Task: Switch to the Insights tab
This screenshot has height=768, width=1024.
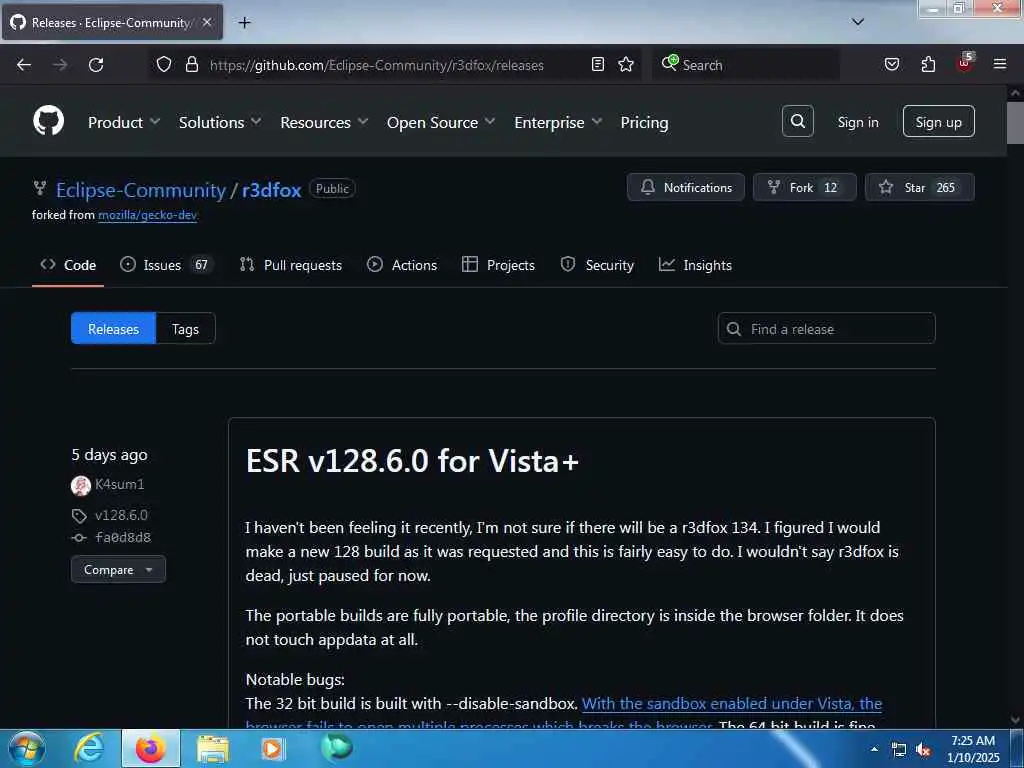Action: pos(696,265)
